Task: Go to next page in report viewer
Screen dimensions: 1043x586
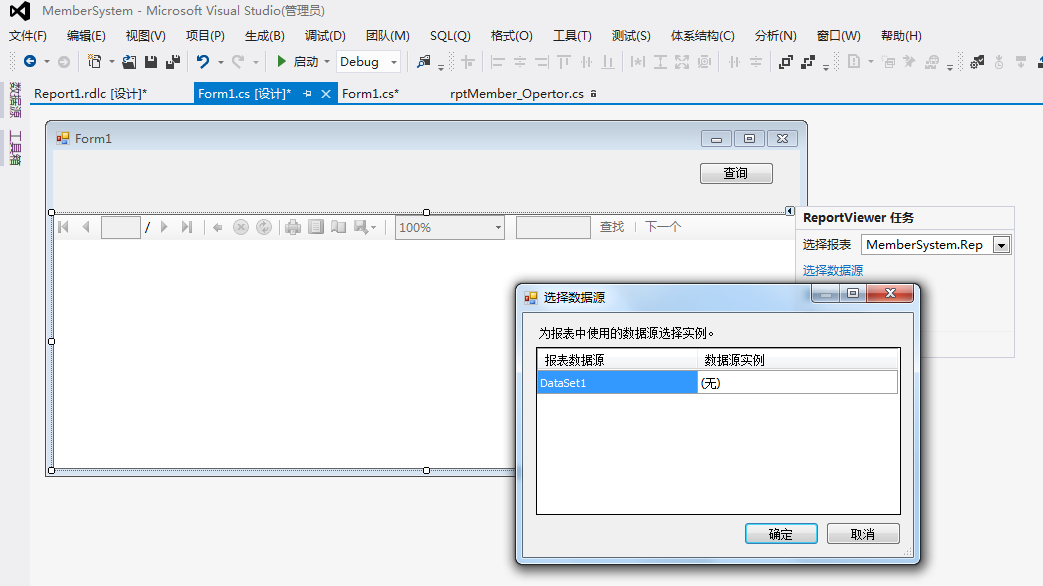Action: point(164,227)
